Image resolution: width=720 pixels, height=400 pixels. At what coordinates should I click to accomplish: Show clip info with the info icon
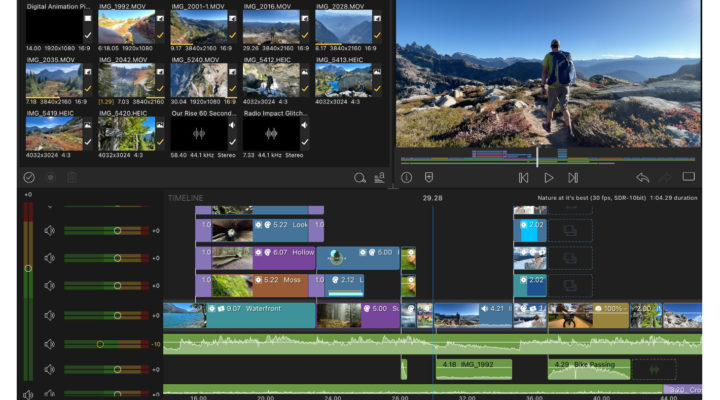tap(406, 177)
